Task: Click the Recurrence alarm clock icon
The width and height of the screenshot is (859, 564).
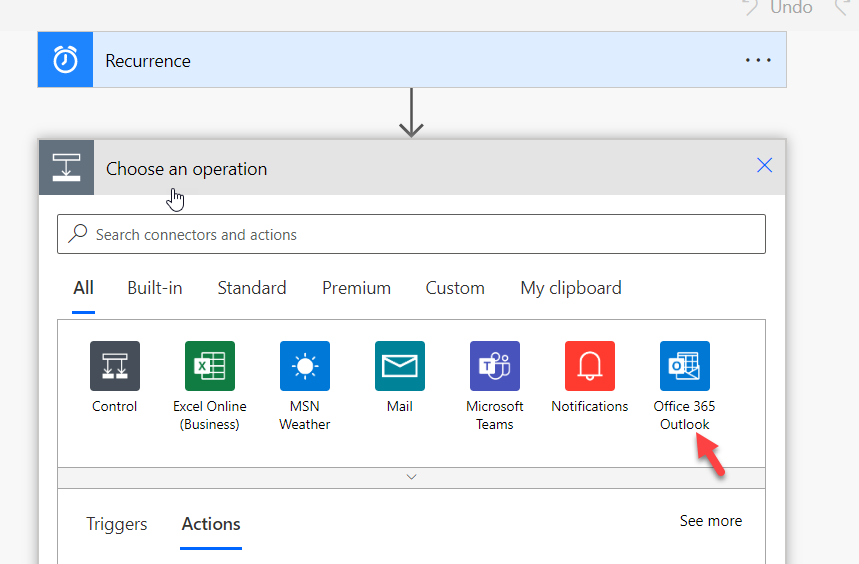Action: pos(65,60)
